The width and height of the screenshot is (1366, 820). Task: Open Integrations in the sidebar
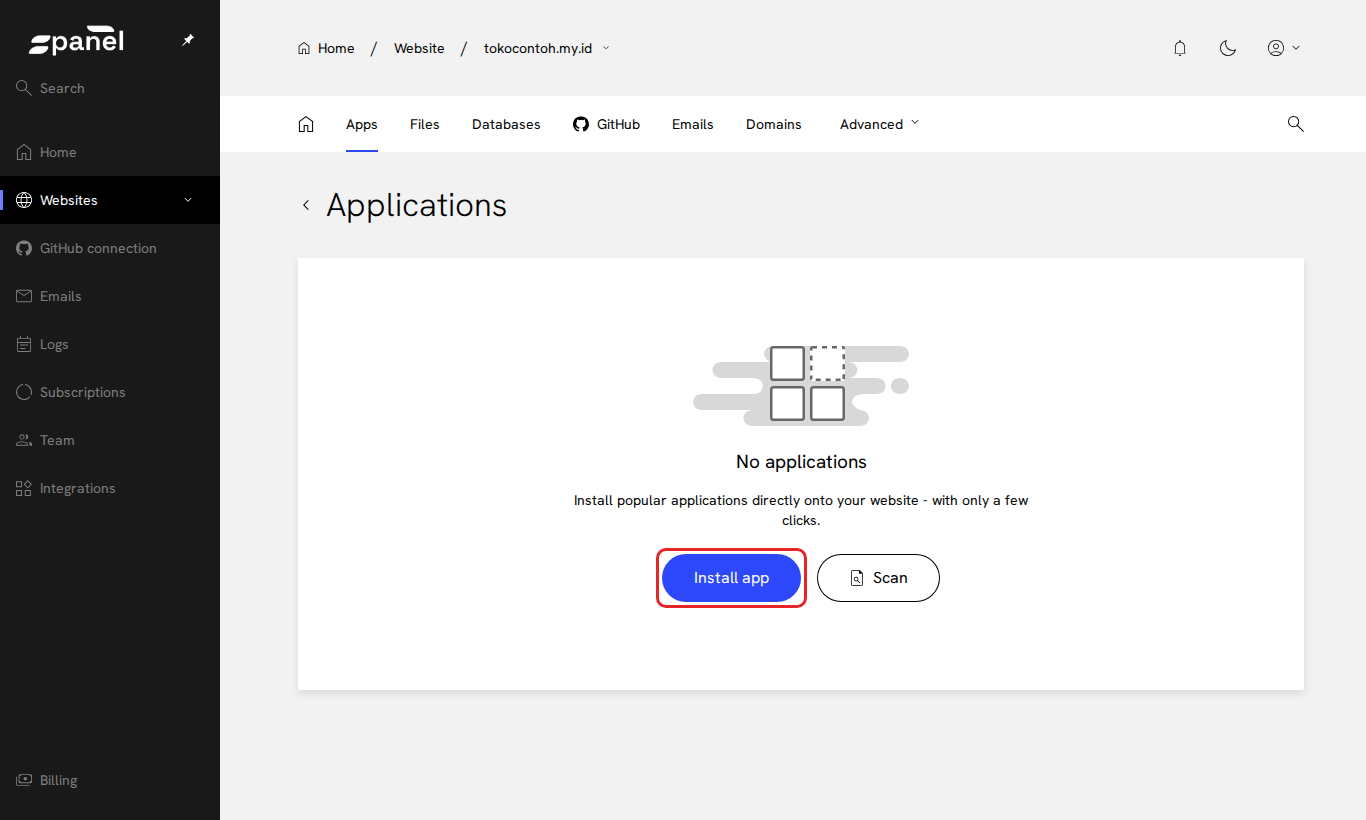point(110,488)
